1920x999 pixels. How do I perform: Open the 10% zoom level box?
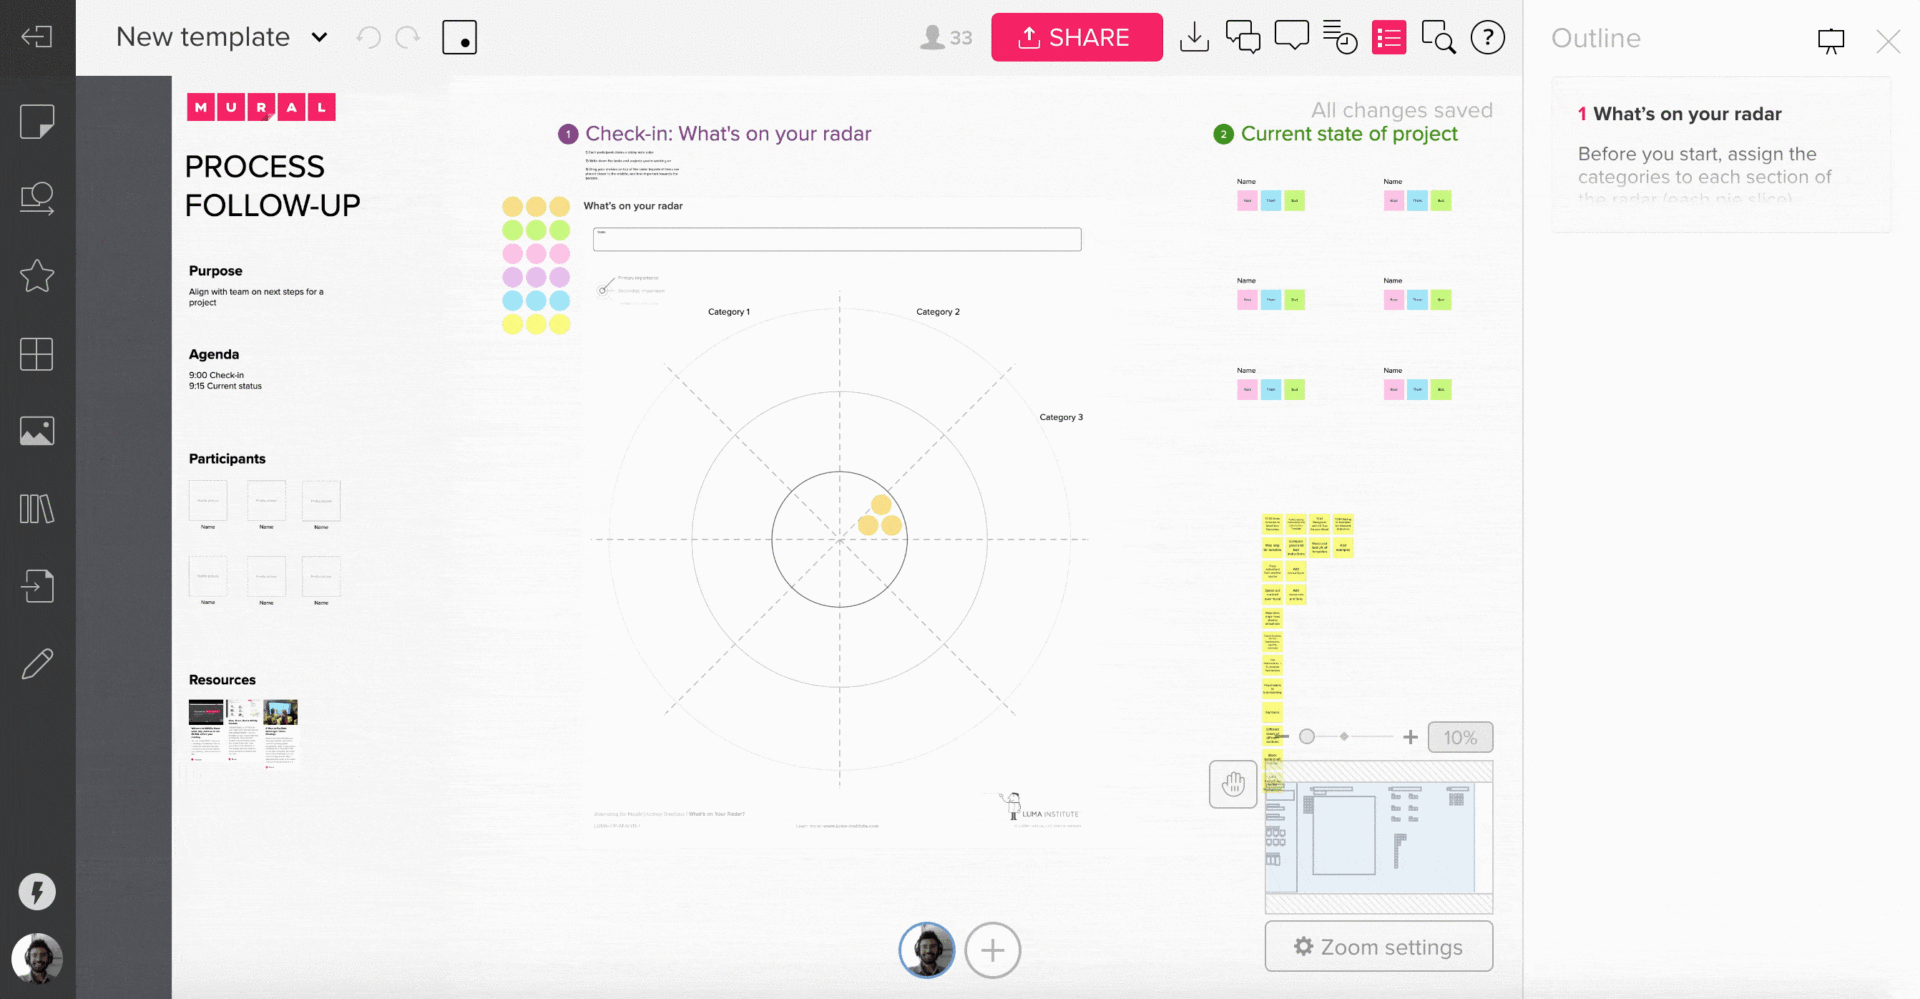[1460, 737]
